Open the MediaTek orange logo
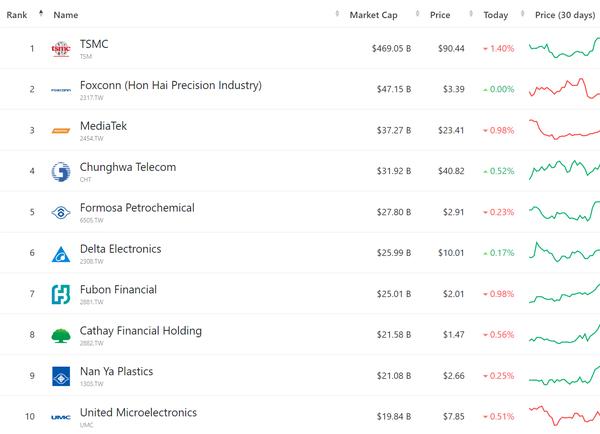 tap(61, 131)
